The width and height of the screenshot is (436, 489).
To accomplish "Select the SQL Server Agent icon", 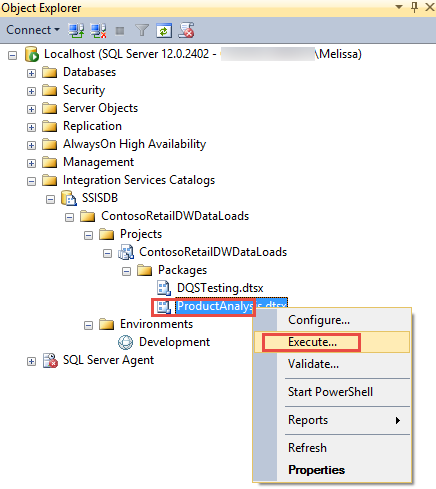I will coord(50,360).
